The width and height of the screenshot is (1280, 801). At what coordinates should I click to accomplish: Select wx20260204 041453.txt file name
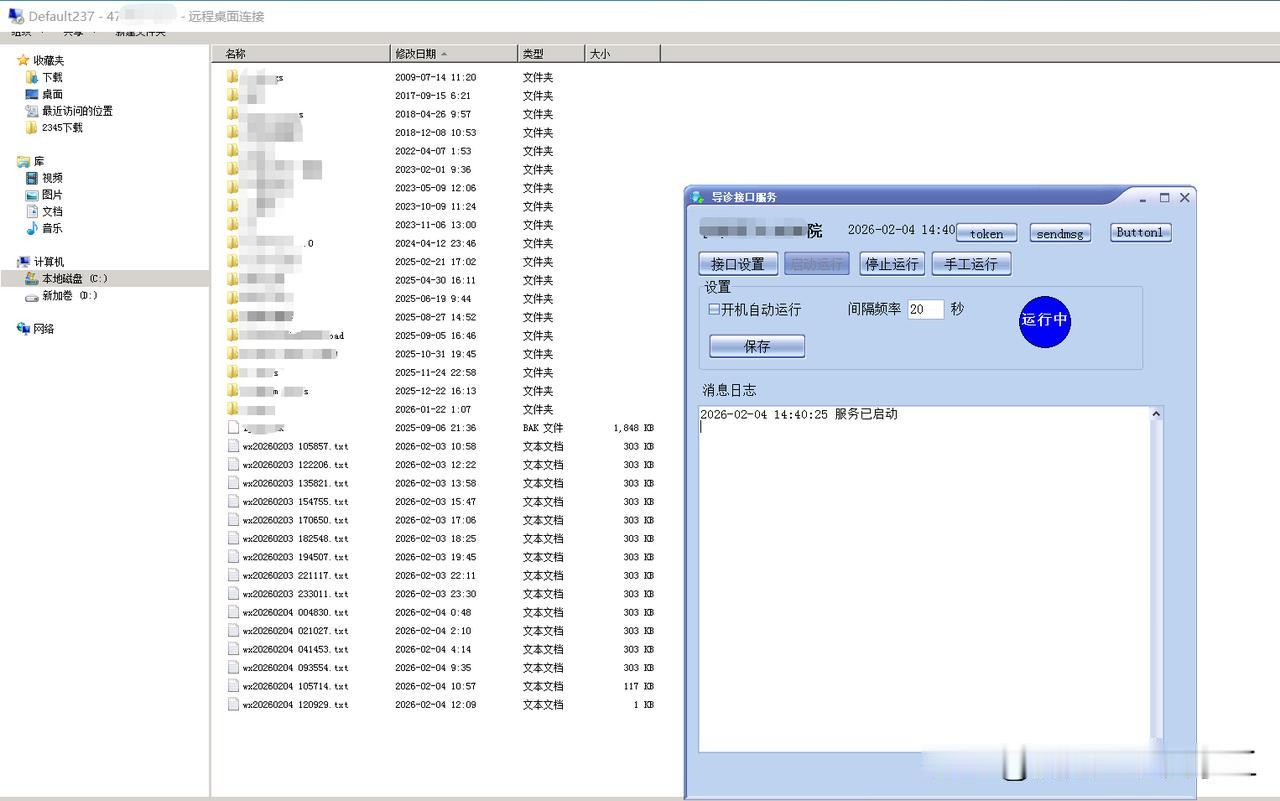pos(295,650)
